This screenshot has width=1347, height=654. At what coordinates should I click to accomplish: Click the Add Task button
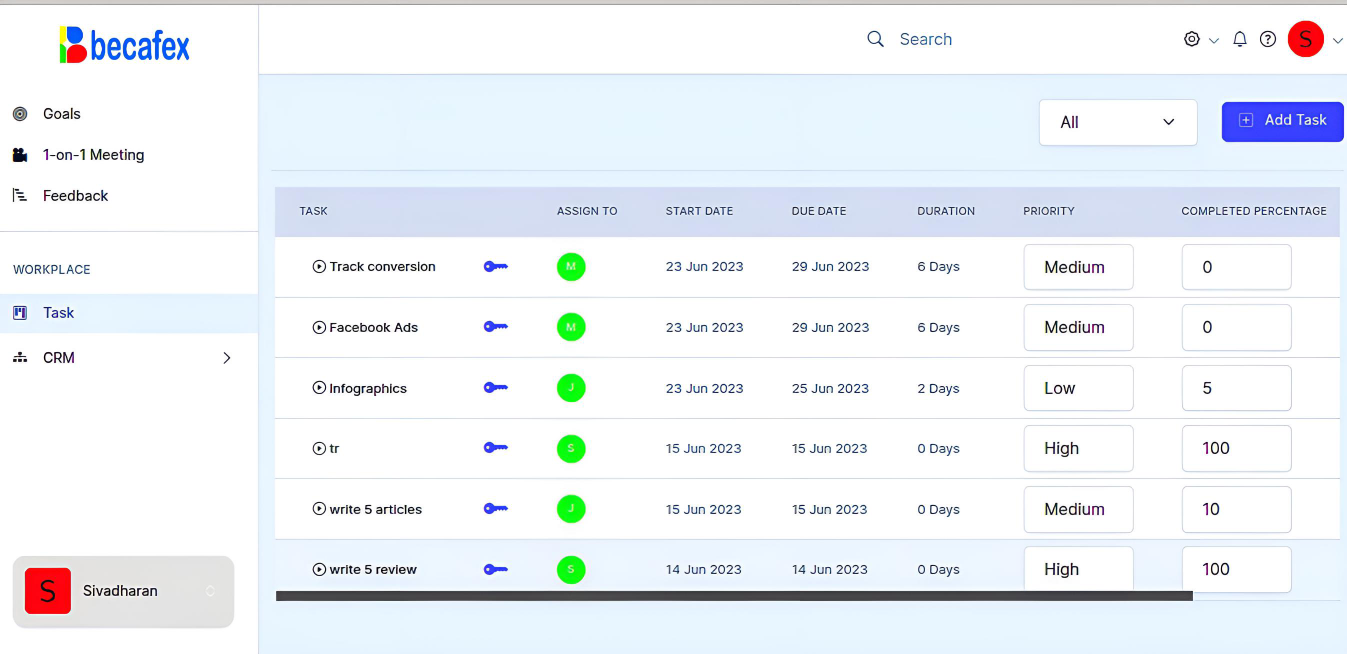pyautogui.click(x=1282, y=121)
